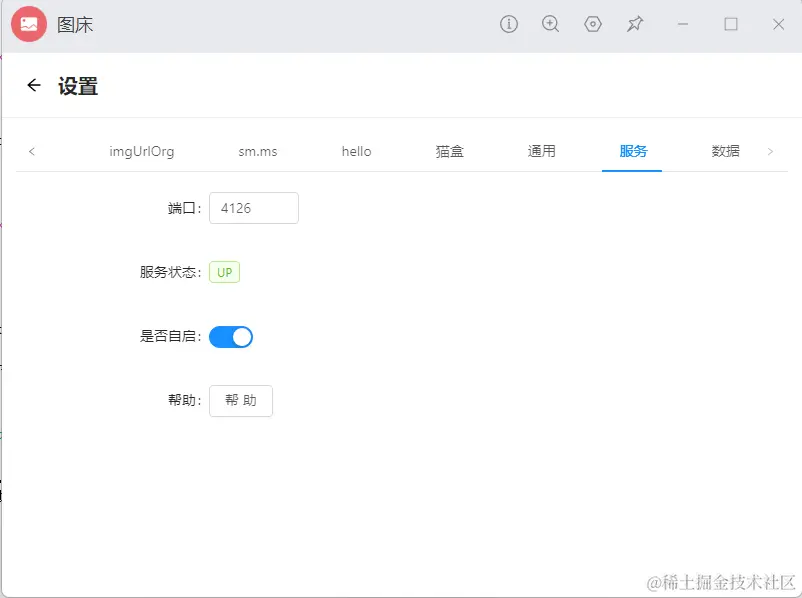Click the UP service status tag
The width and height of the screenshot is (802, 598).
pyautogui.click(x=225, y=272)
